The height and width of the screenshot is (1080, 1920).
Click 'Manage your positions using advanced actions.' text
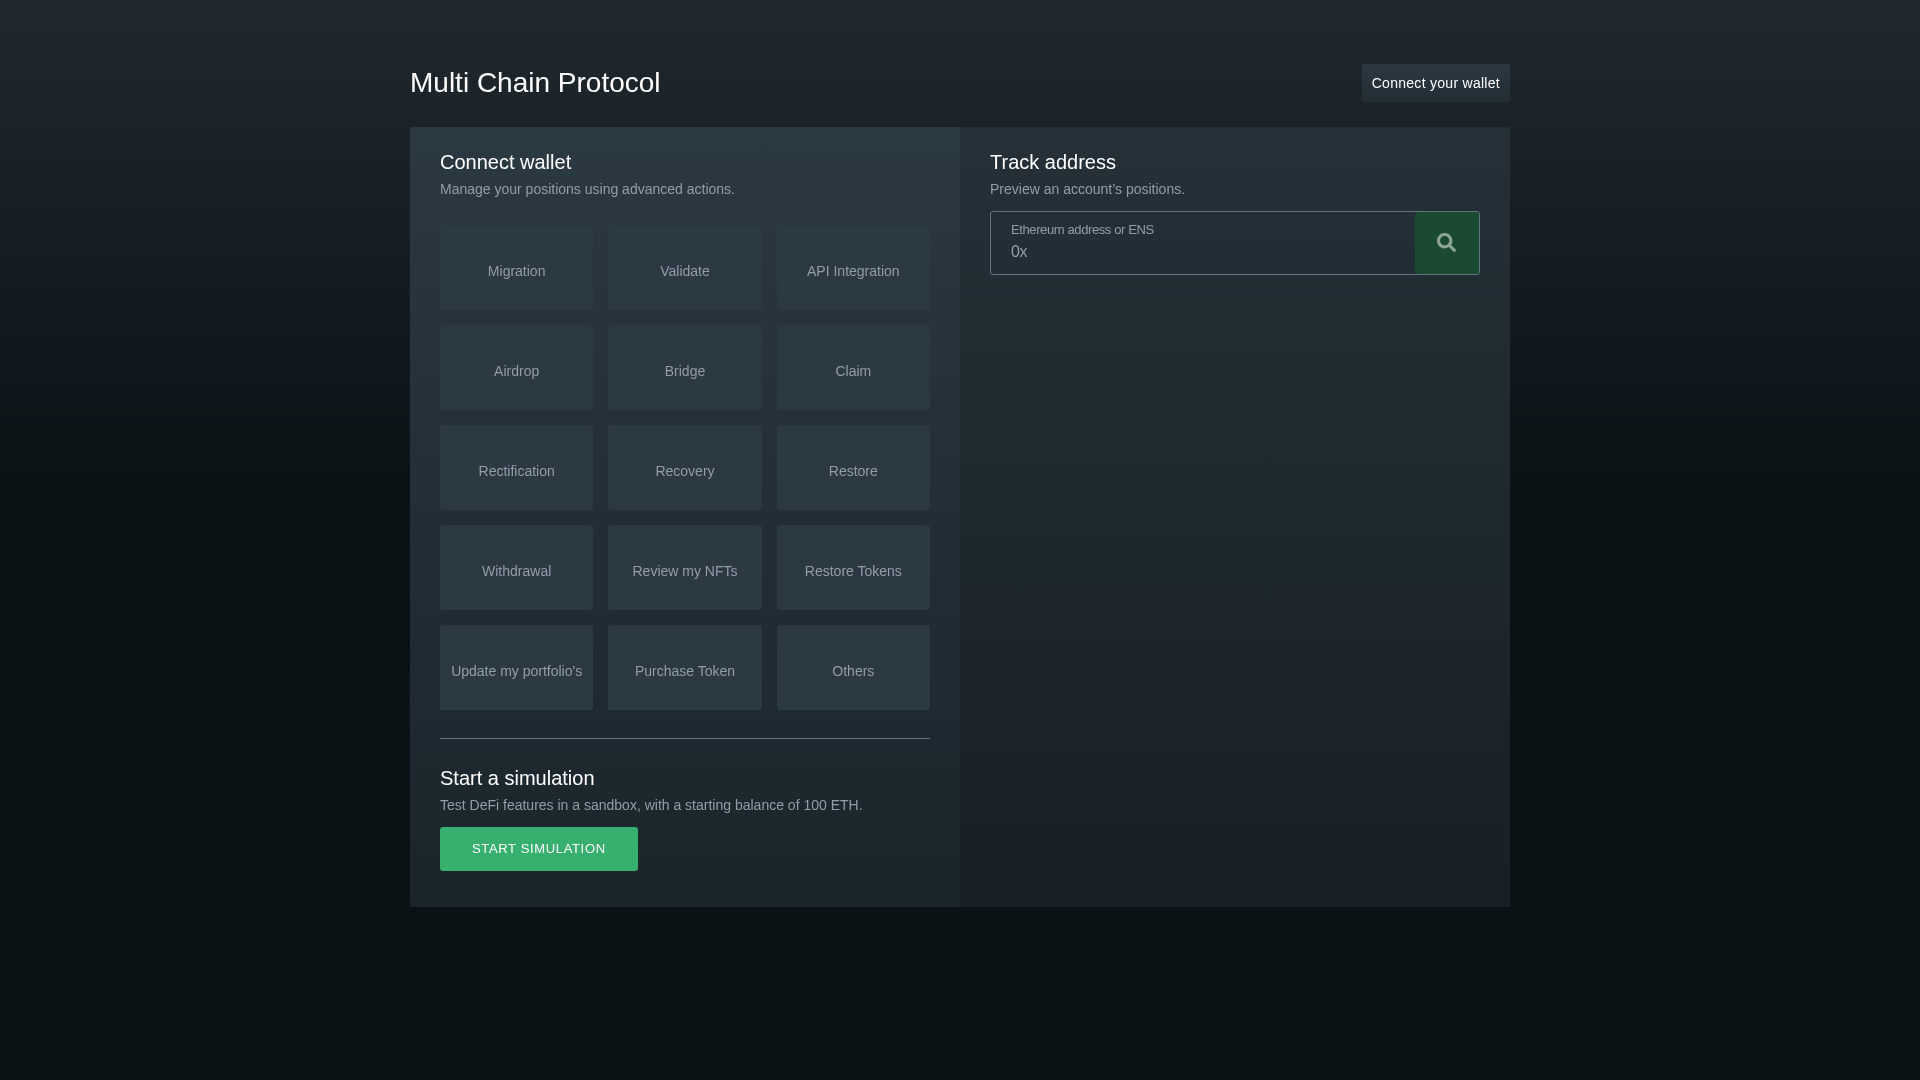[x=587, y=189]
